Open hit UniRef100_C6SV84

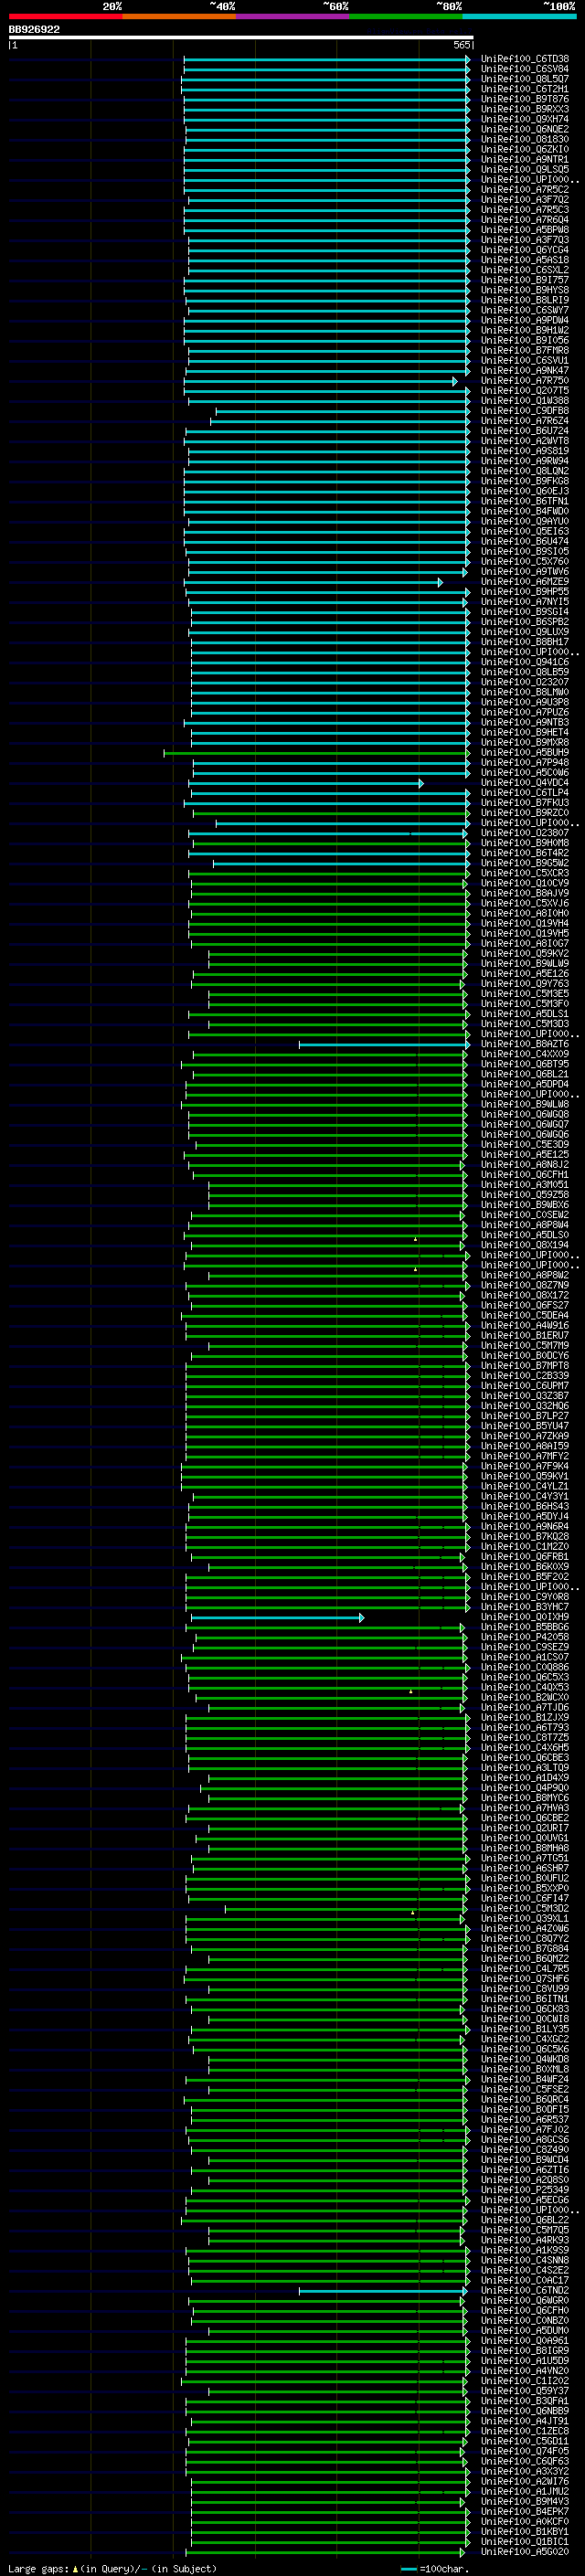[525, 69]
